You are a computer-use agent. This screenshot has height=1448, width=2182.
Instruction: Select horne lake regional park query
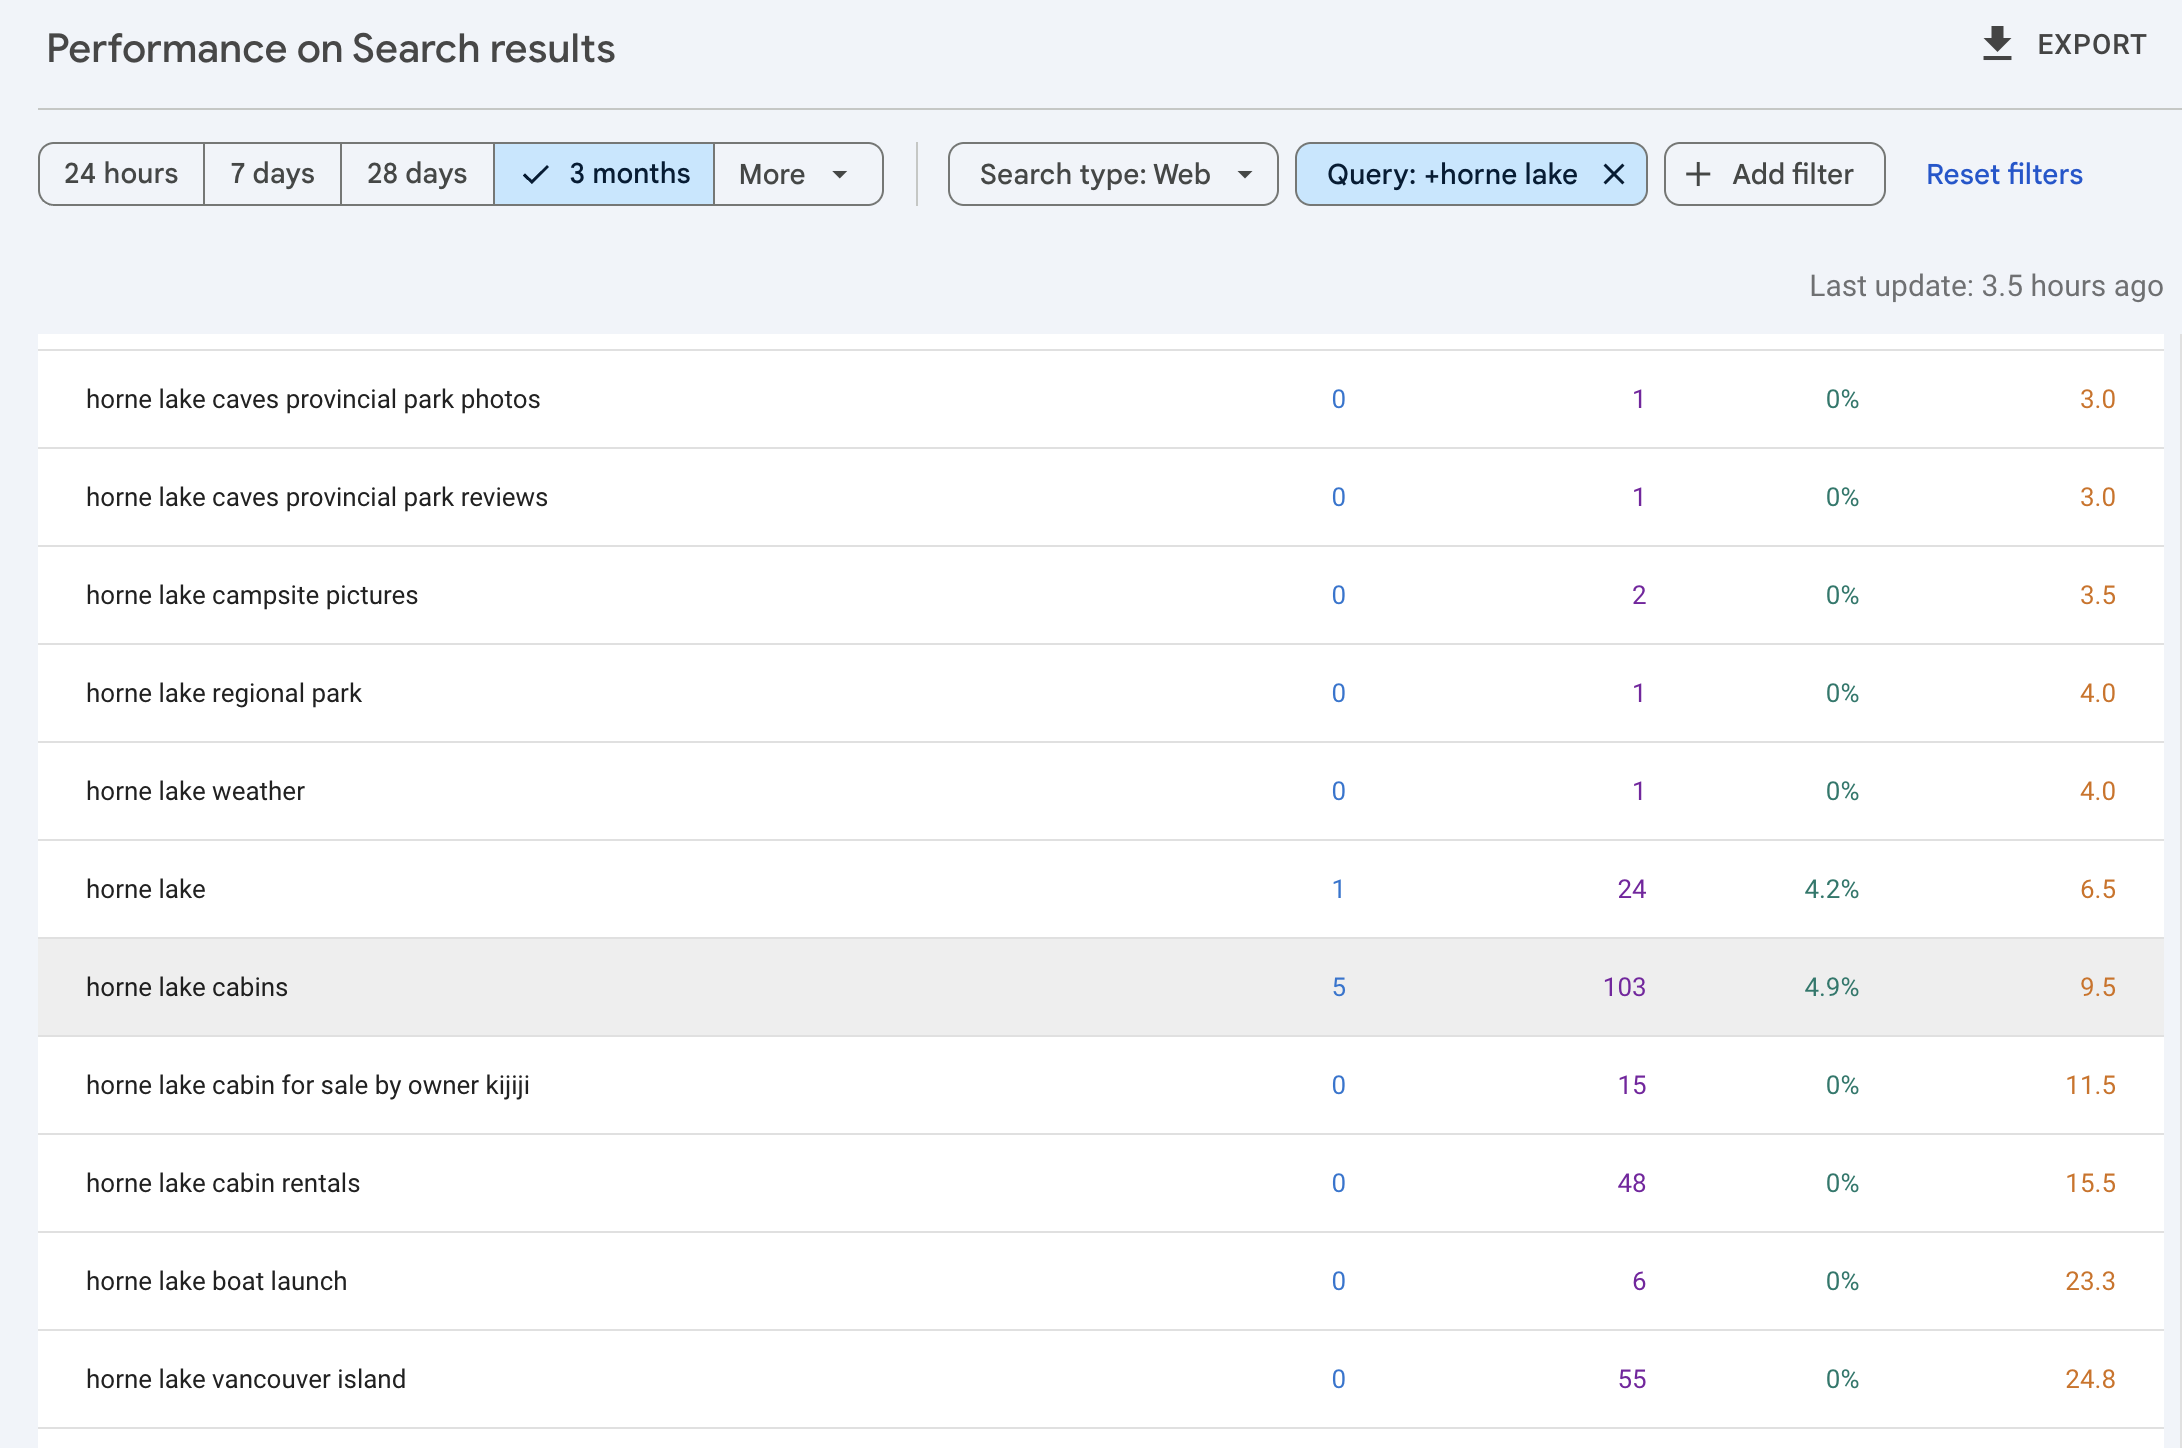pyautogui.click(x=224, y=693)
